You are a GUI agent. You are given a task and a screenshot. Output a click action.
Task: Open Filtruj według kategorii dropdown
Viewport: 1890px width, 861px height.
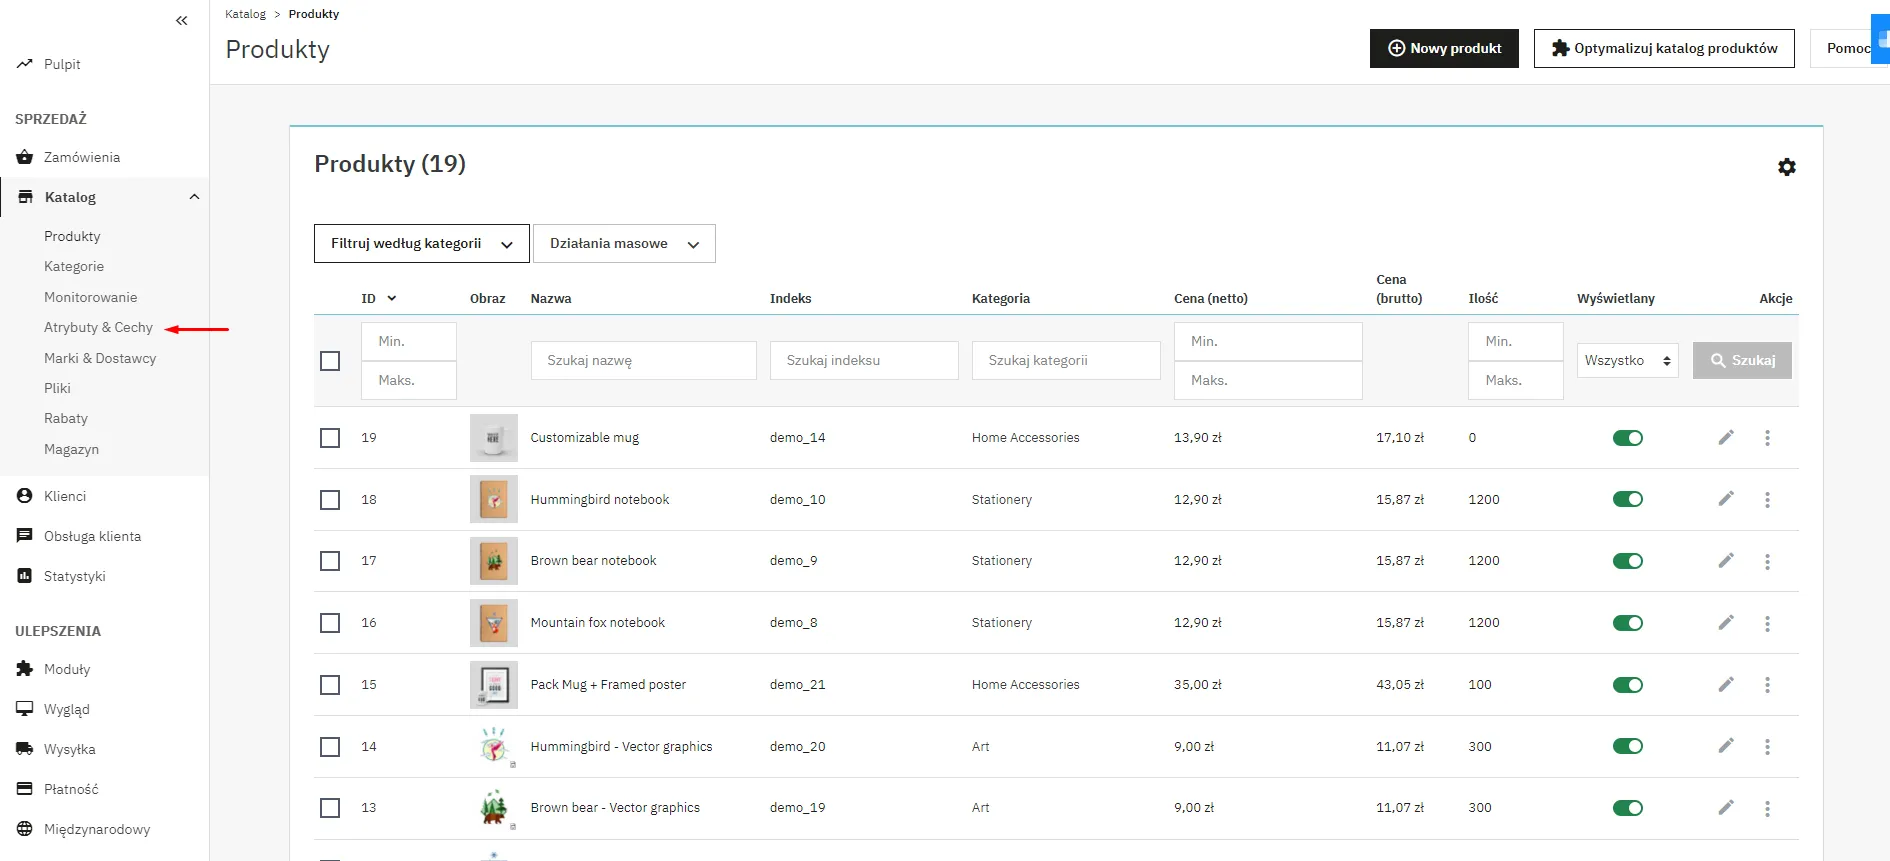pos(421,244)
